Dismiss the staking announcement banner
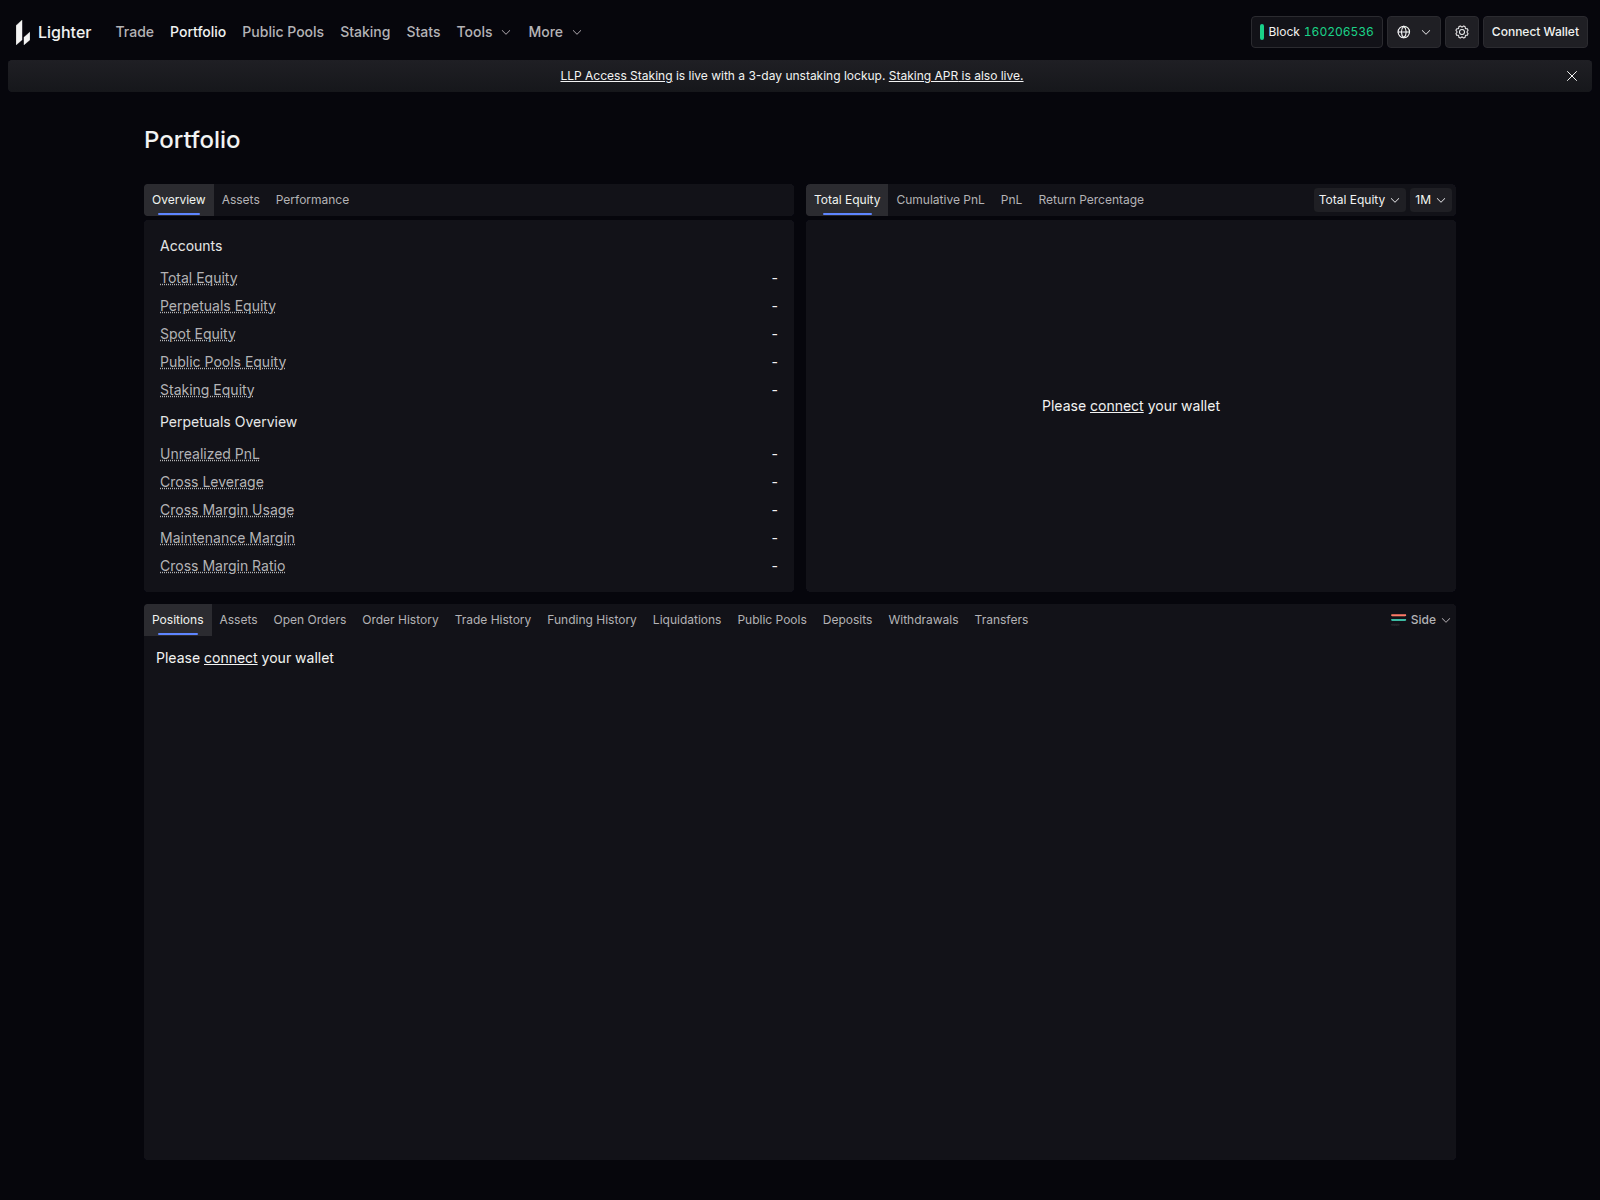This screenshot has width=1600, height=1200. (1572, 76)
